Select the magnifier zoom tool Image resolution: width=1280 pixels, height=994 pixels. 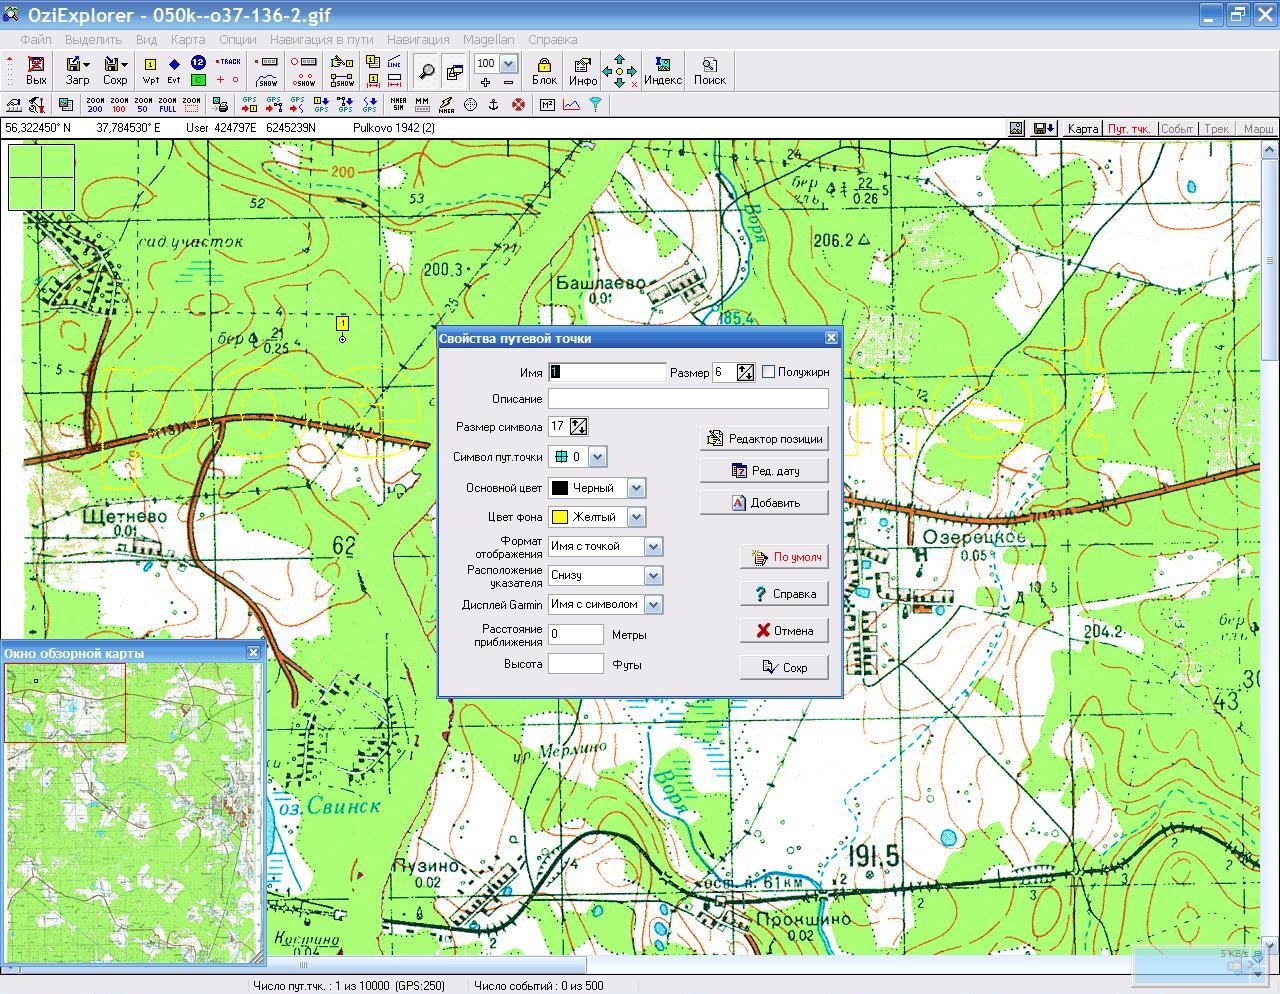[427, 71]
